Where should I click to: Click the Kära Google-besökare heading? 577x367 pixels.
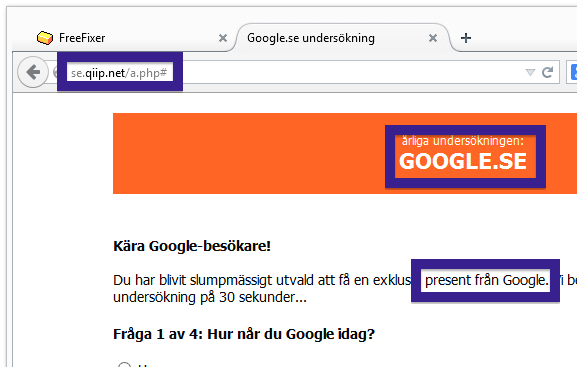tap(192, 246)
